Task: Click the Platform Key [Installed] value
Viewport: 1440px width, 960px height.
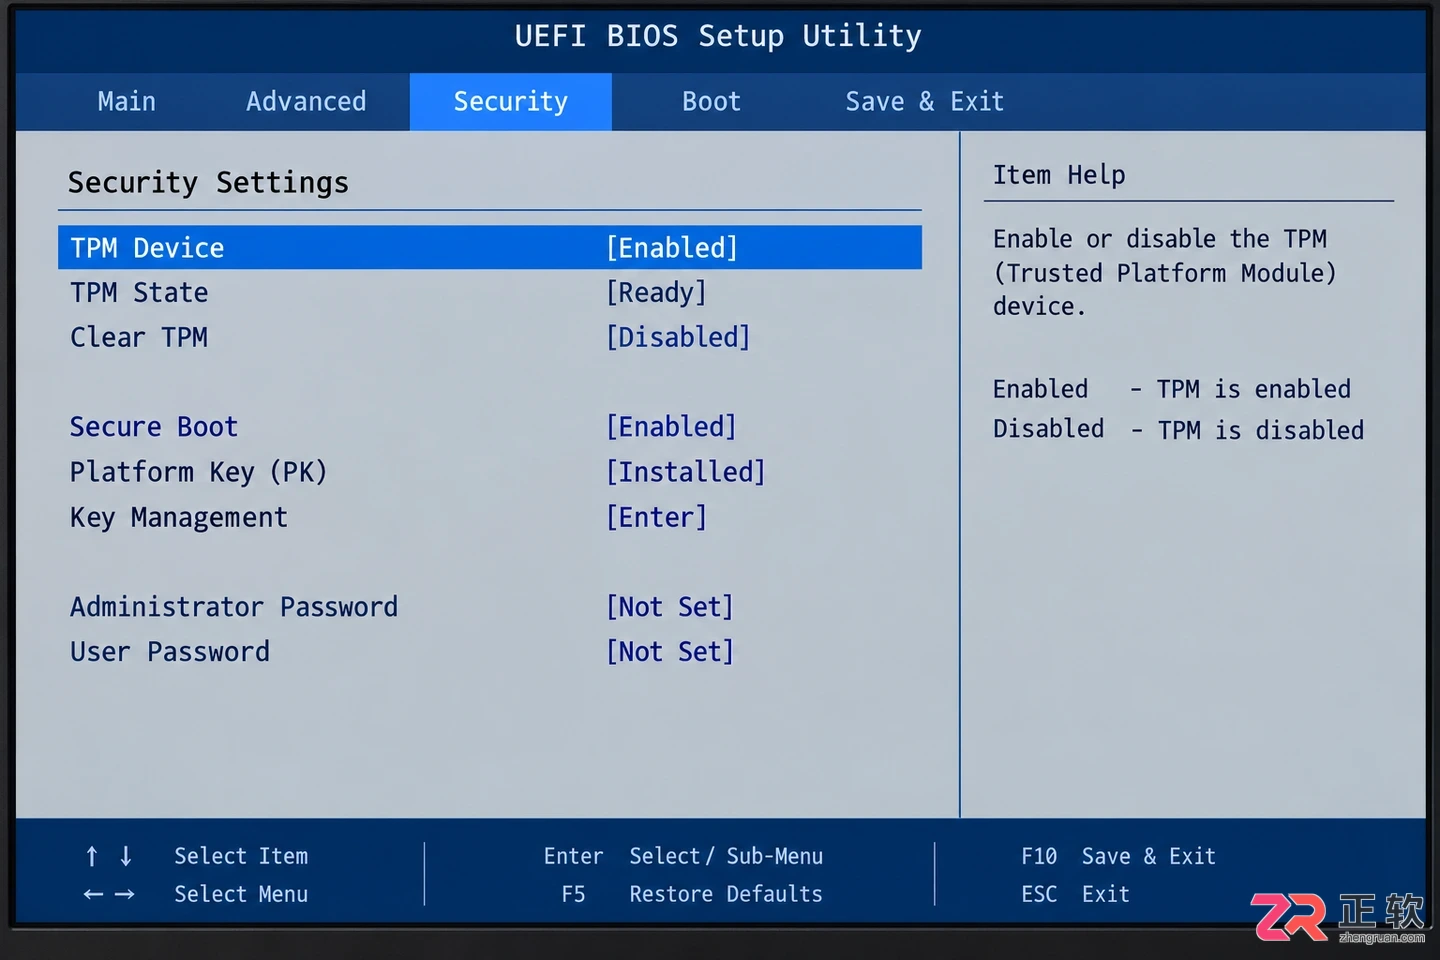Action: (686, 472)
